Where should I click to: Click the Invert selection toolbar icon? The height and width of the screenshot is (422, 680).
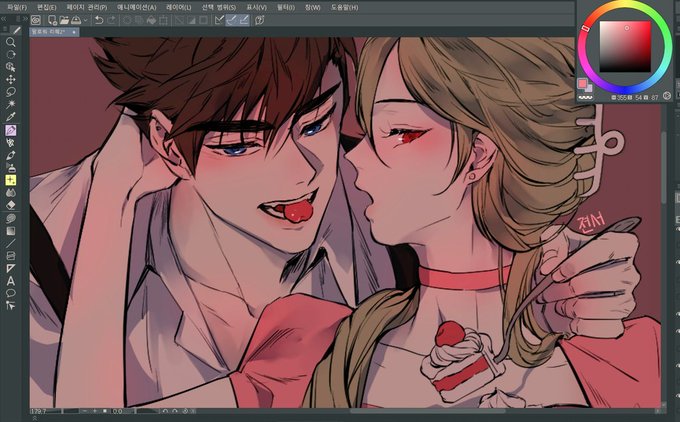pyautogui.click(x=191, y=20)
